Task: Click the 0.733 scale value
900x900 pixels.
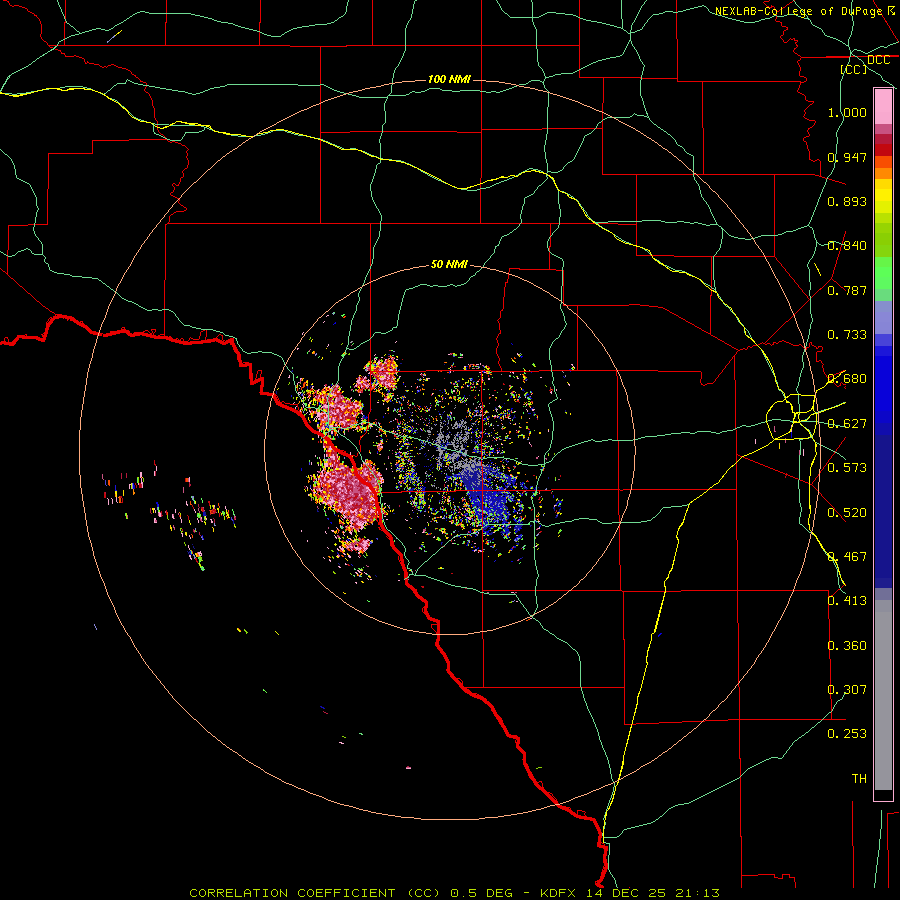Action: click(x=847, y=335)
